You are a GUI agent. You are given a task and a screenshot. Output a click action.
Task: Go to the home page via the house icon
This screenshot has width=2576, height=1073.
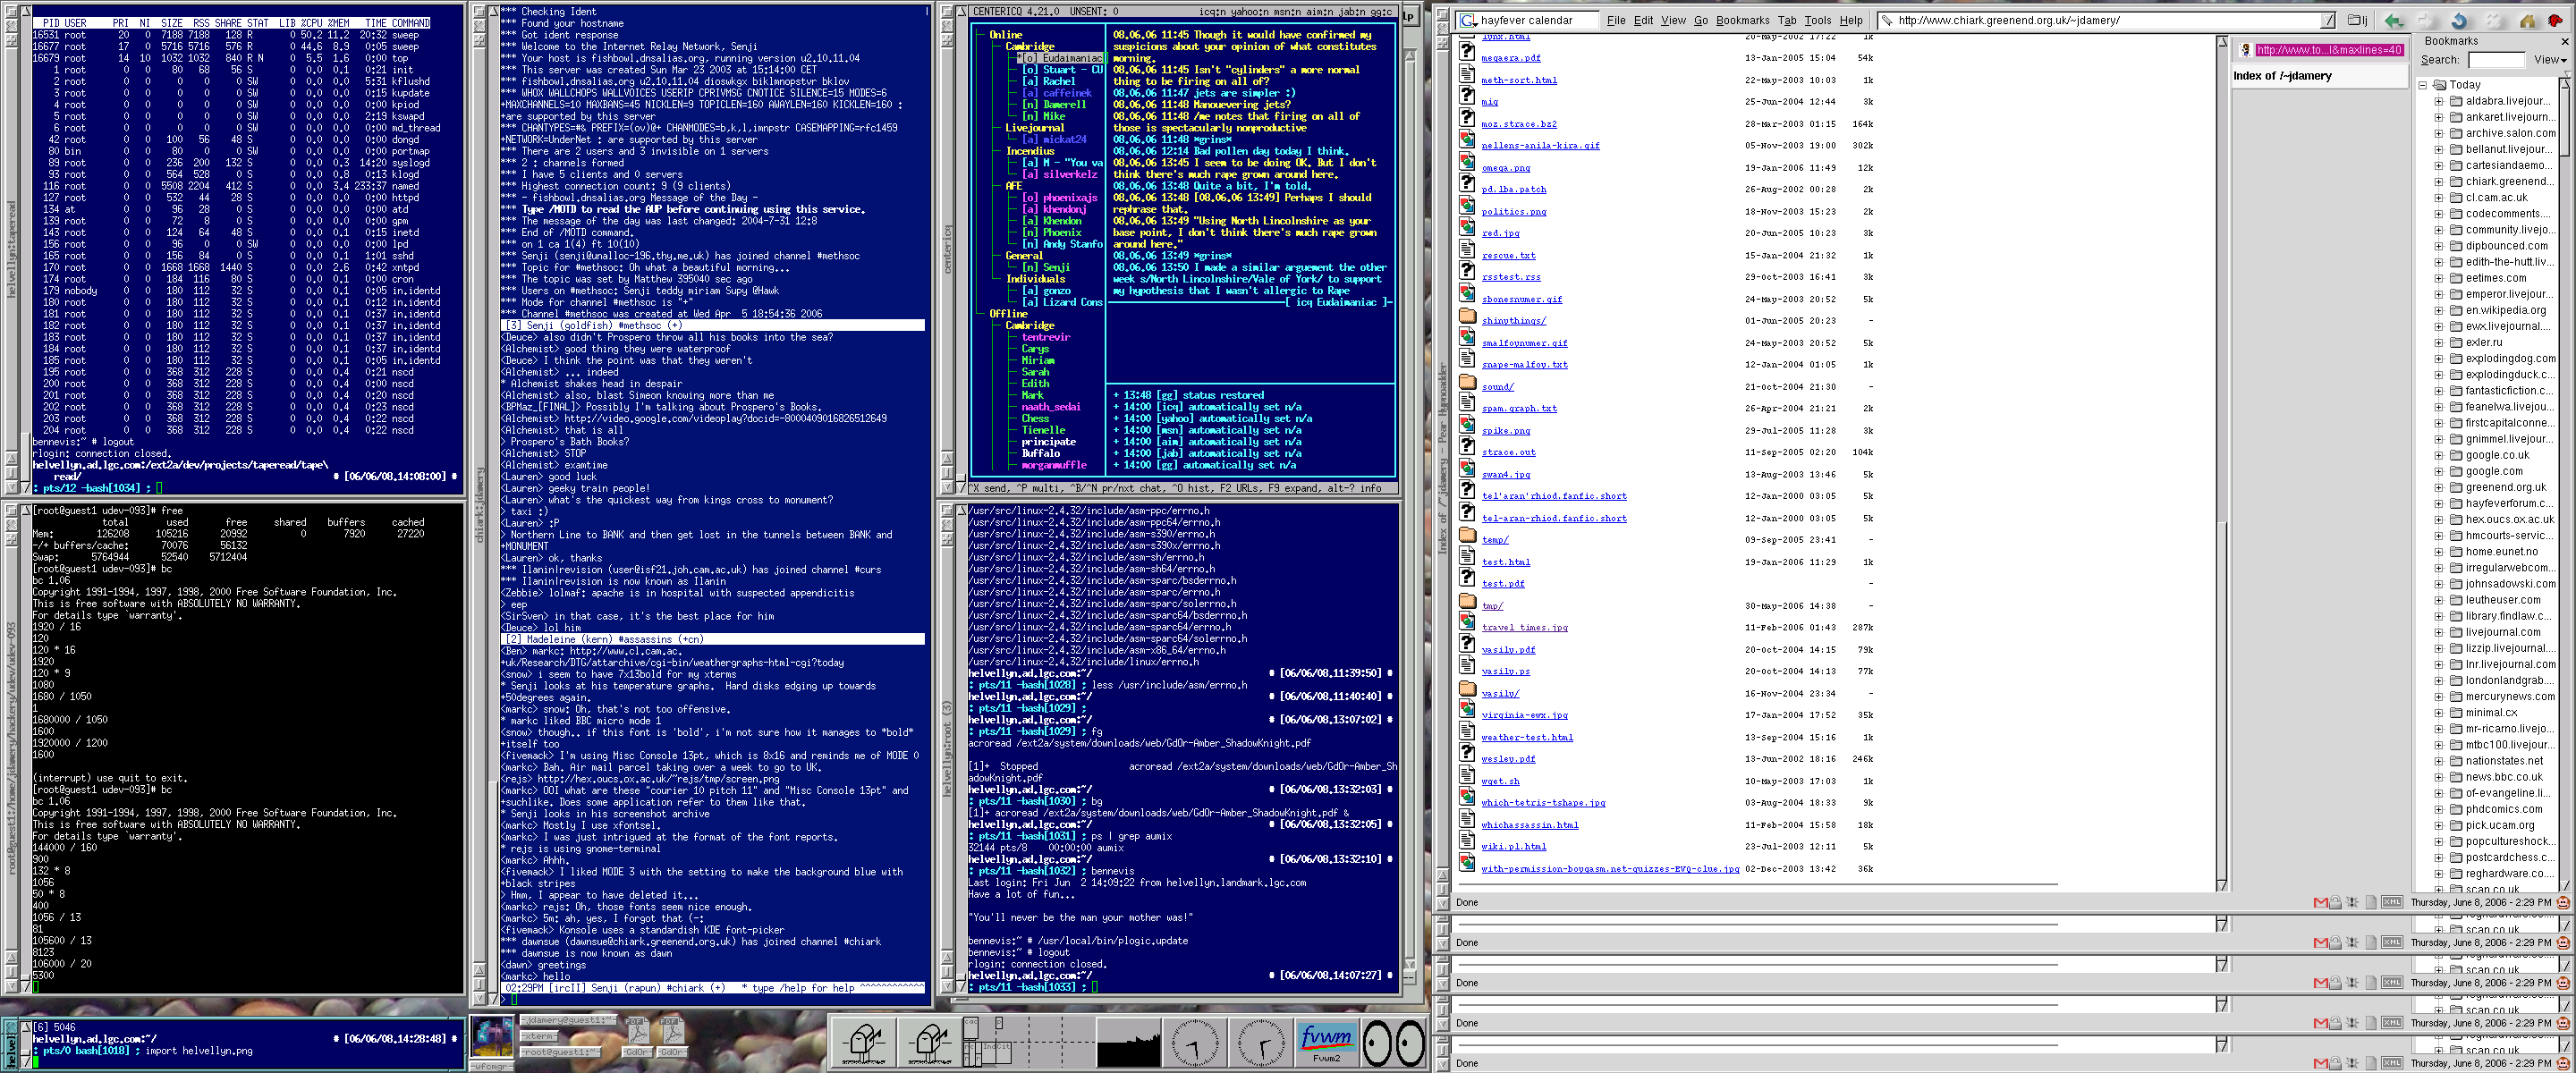click(x=2526, y=20)
